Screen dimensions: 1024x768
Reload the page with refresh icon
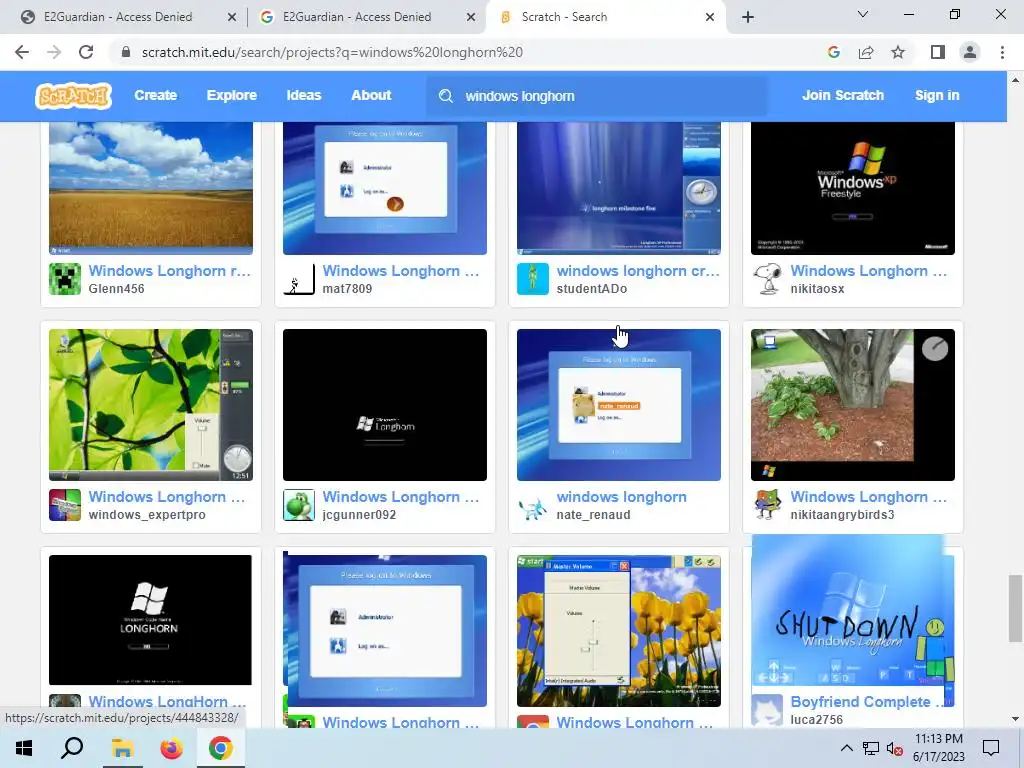(x=86, y=52)
